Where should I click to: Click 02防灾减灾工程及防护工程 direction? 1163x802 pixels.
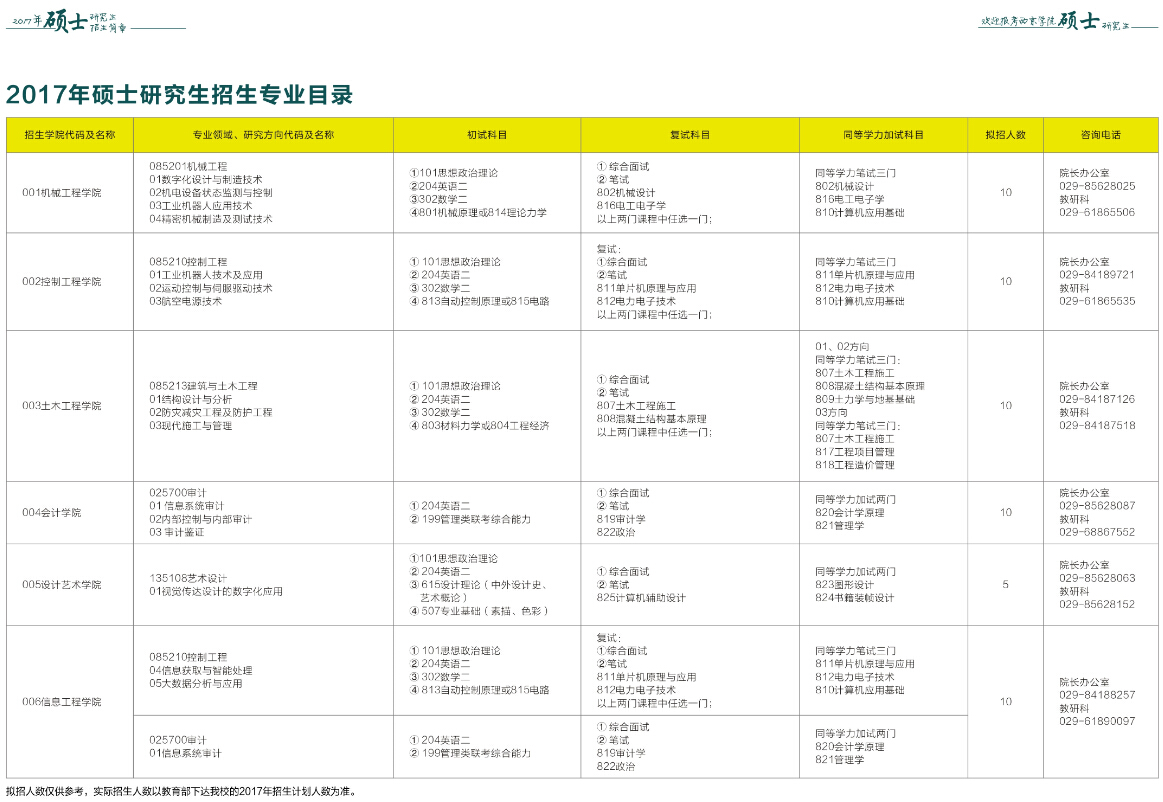tap(211, 412)
